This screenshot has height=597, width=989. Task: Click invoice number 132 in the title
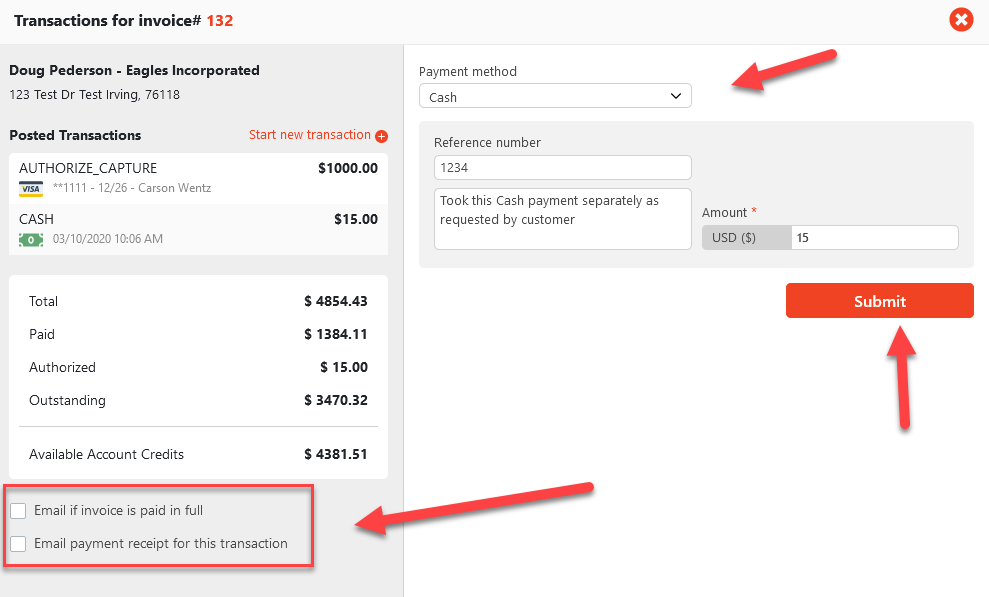pyautogui.click(x=219, y=20)
